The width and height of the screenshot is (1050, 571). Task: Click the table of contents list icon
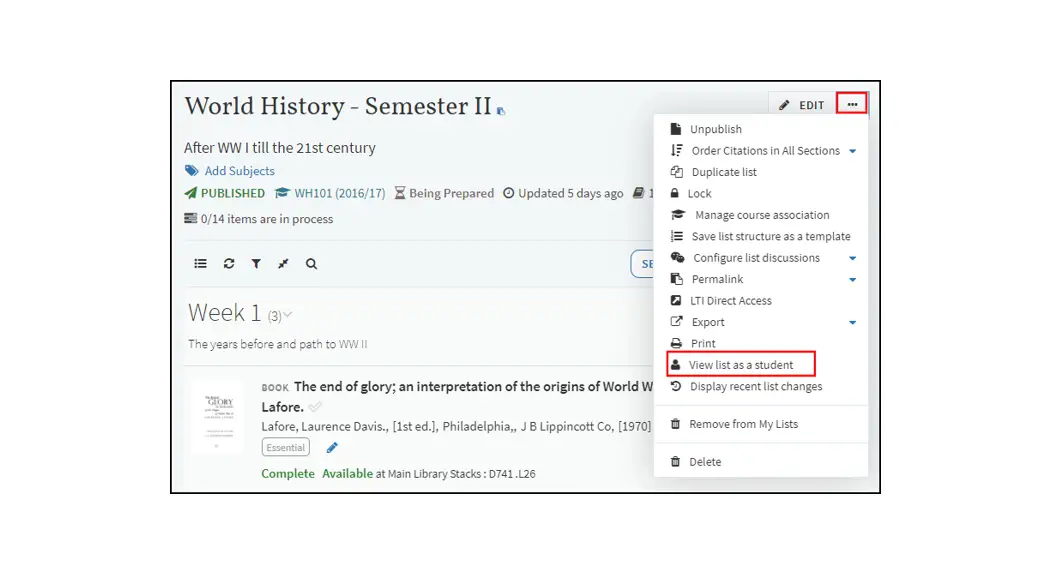200,264
